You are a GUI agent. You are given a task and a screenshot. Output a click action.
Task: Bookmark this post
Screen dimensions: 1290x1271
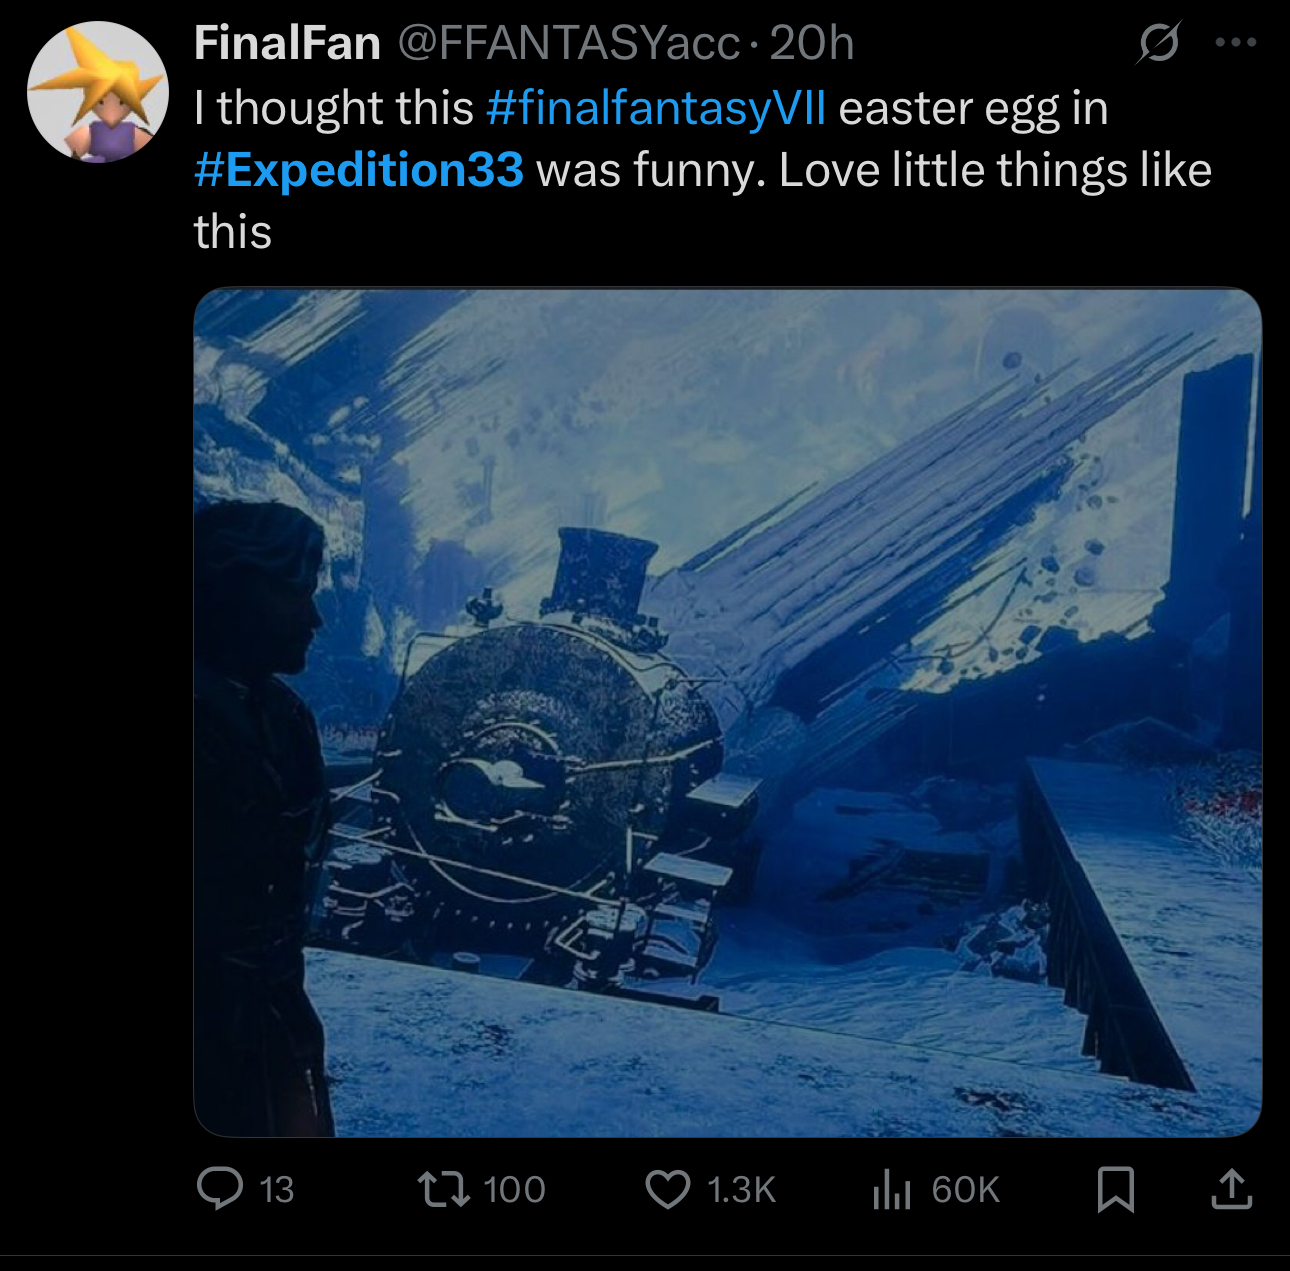click(1115, 1189)
